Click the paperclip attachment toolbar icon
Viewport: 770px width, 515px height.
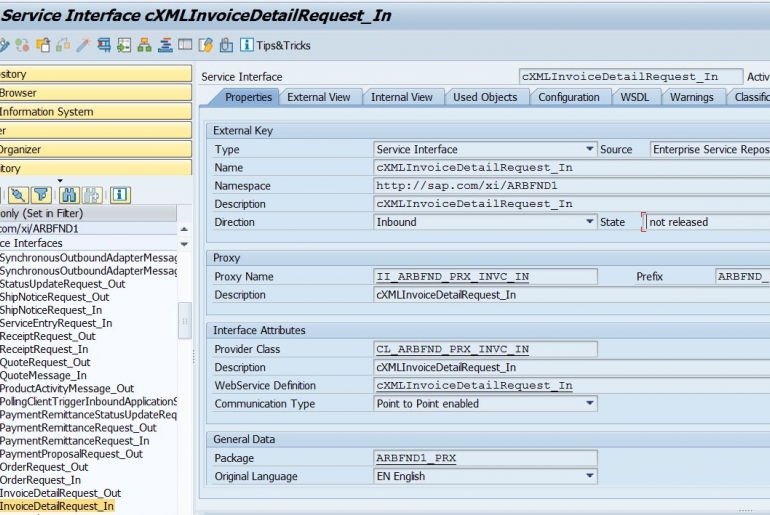click(226, 45)
